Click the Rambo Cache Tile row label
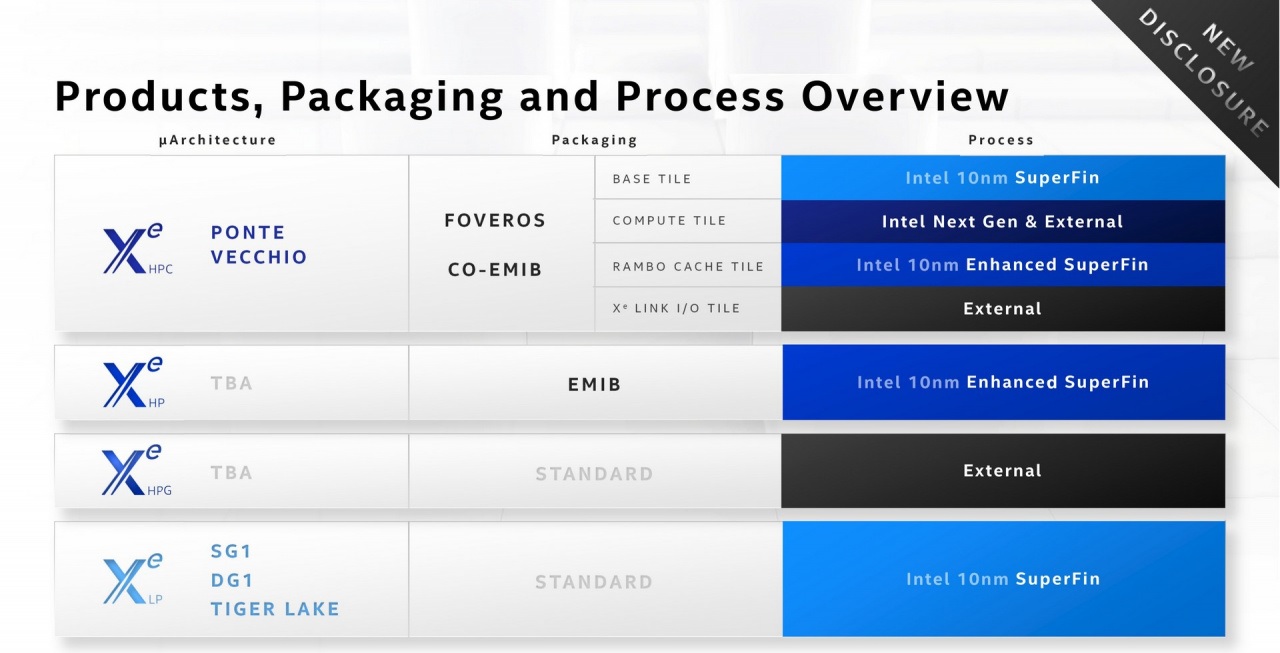The image size is (1280, 653). point(688,266)
